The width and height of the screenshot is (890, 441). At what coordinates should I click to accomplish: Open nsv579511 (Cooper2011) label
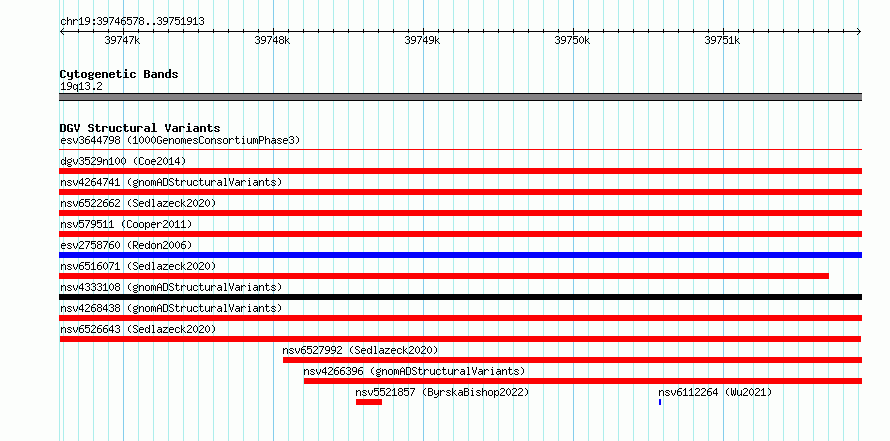tap(126, 224)
